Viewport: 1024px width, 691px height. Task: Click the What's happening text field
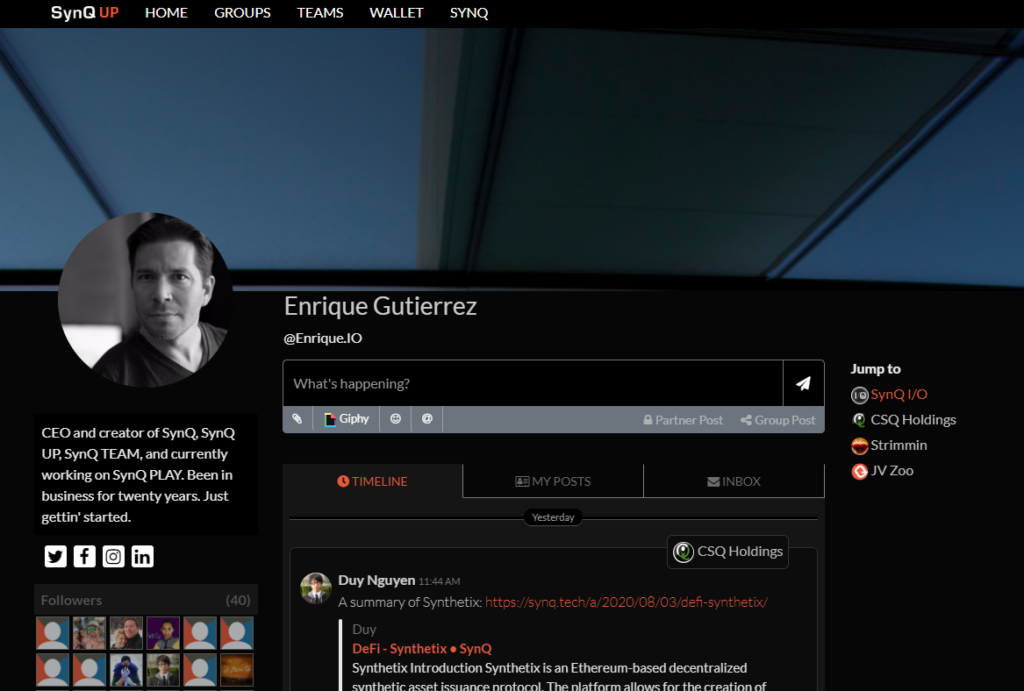532,384
